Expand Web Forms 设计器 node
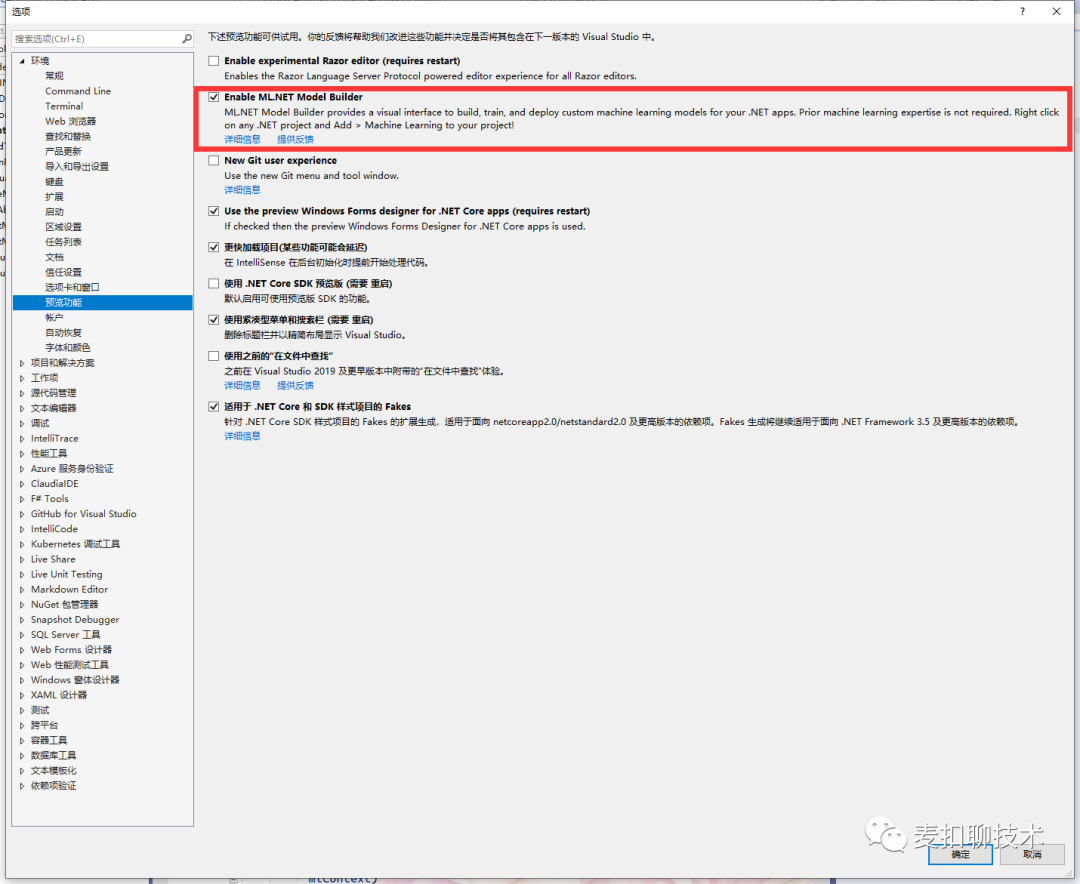Screen dimensions: 1080x884 click(22, 650)
